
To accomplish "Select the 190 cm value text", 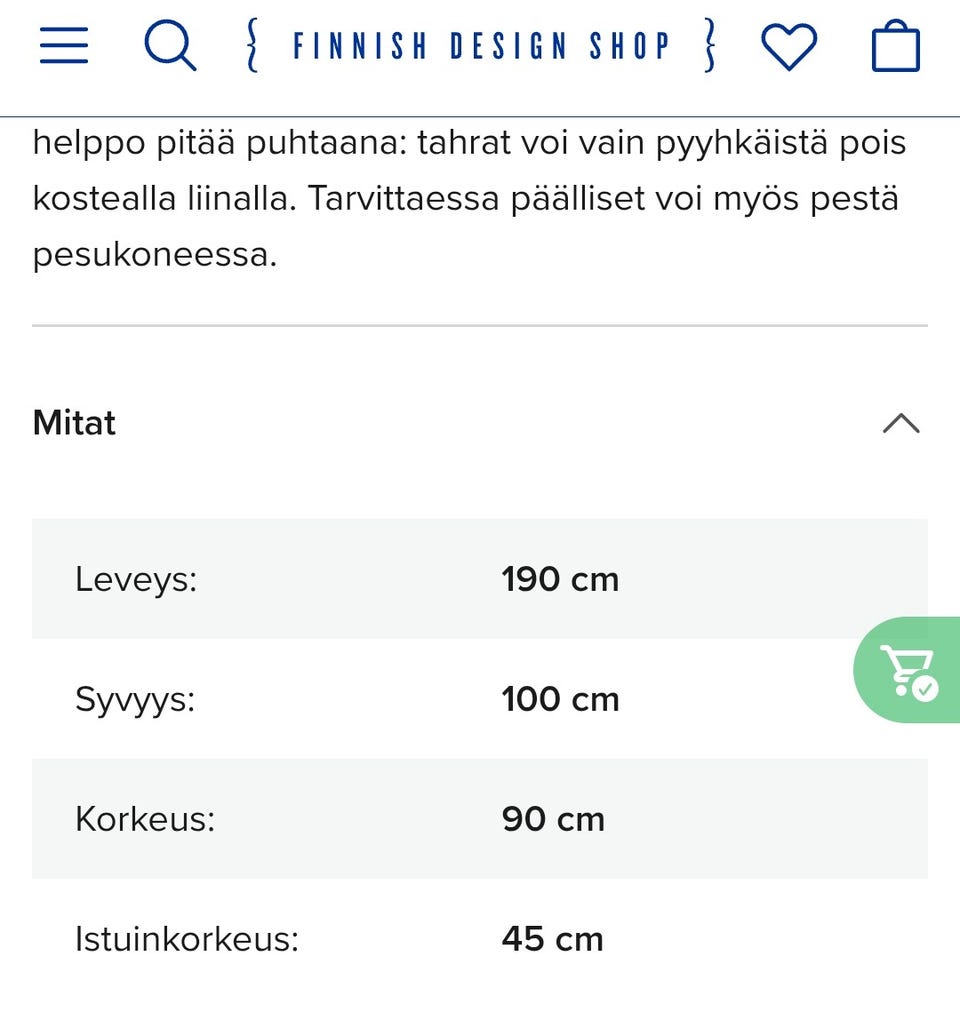I will (560, 579).
